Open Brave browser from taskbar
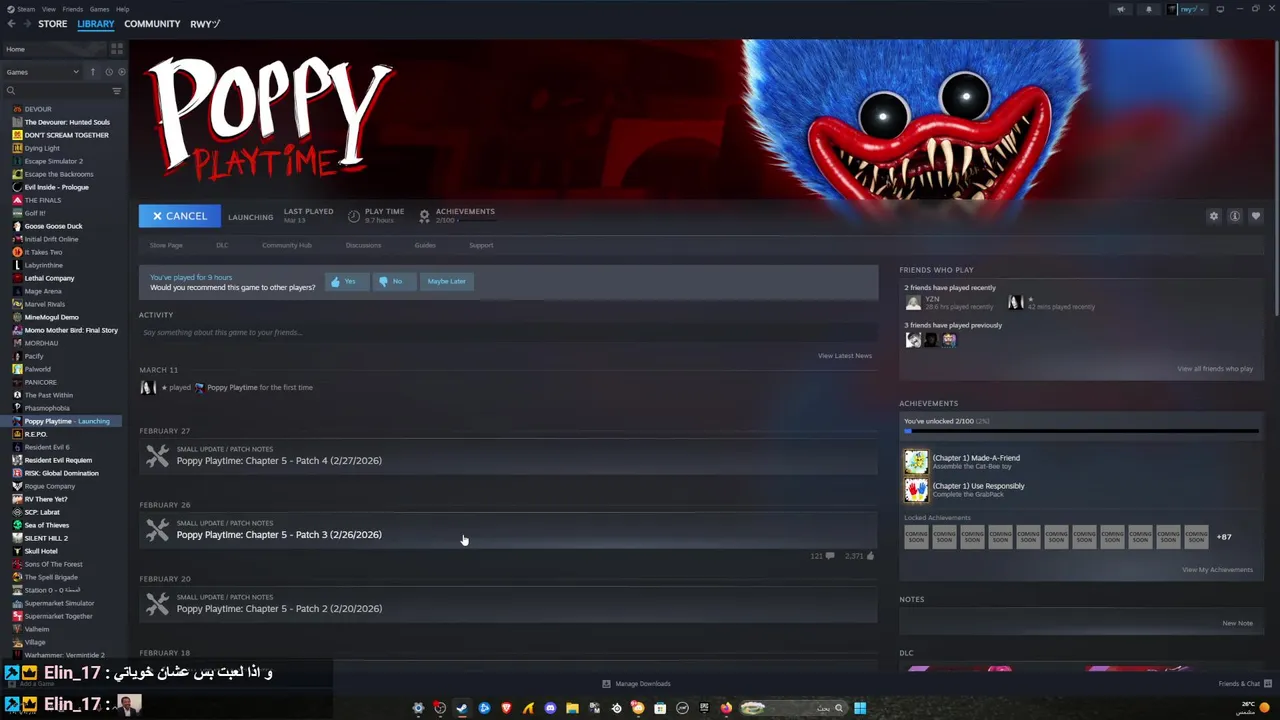The height and width of the screenshot is (720, 1280). [506, 708]
